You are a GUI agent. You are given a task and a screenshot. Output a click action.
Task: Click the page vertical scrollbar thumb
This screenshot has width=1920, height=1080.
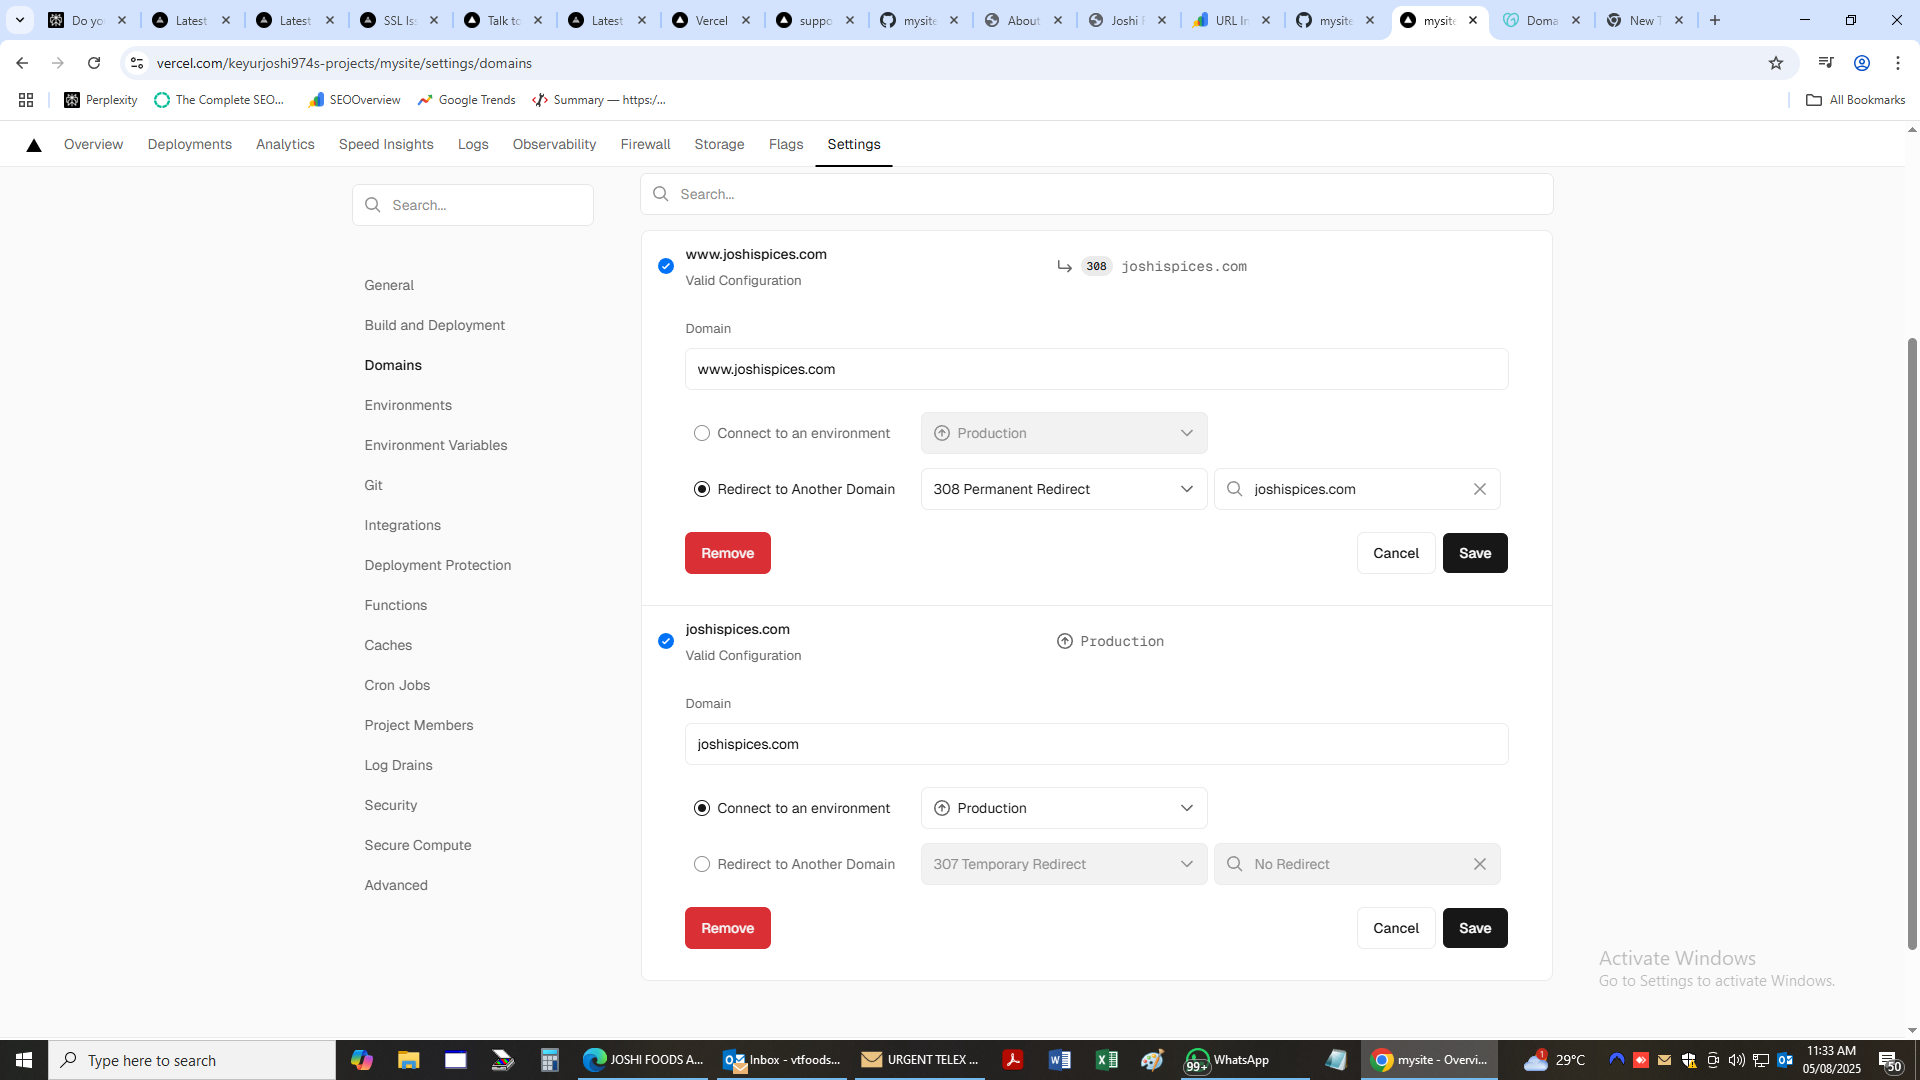coord(1912,640)
